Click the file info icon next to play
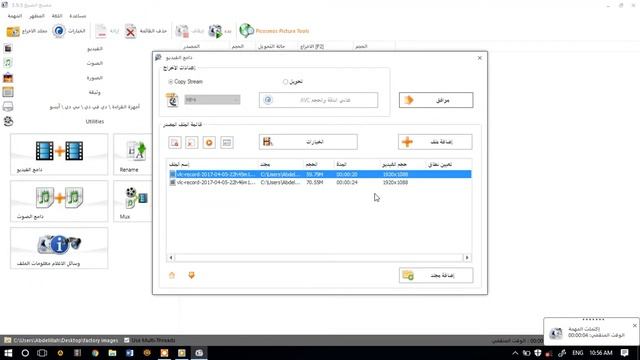This screenshot has height=360, width=640. pyautogui.click(x=227, y=142)
